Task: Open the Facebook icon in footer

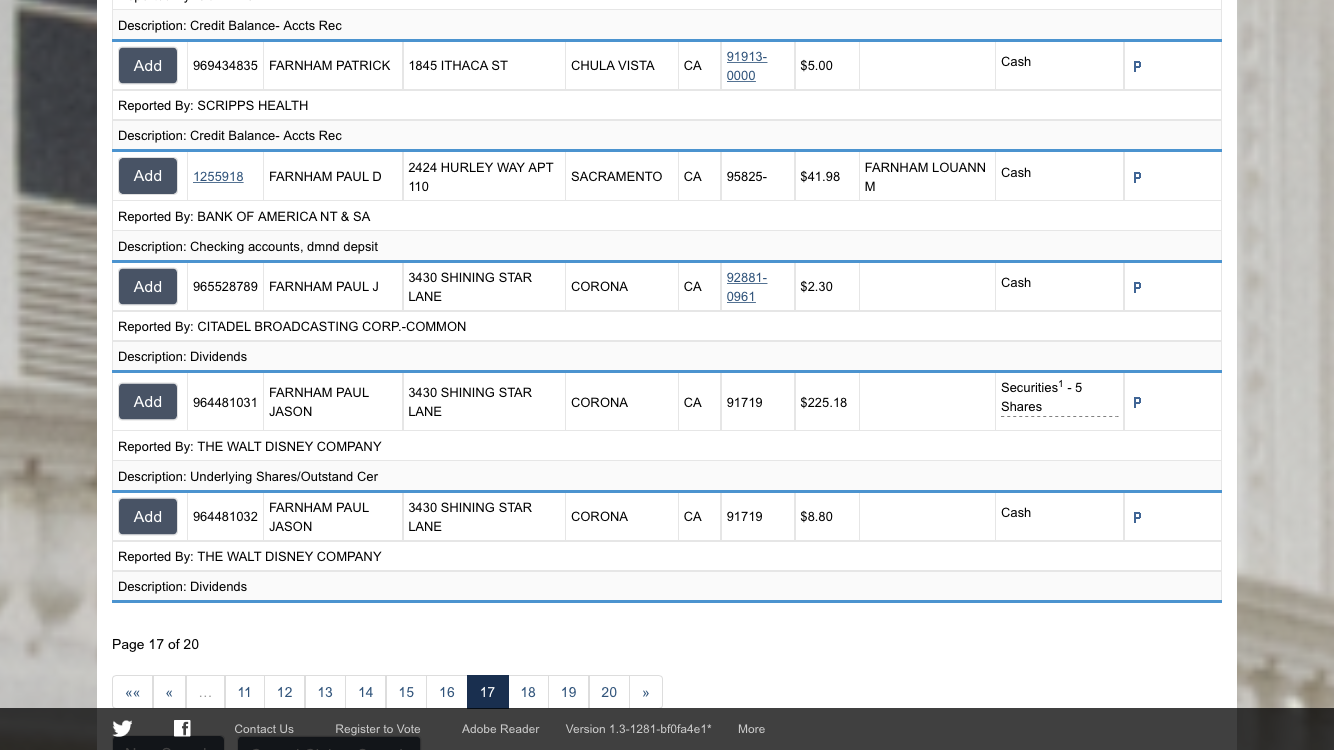Action: pos(182,729)
